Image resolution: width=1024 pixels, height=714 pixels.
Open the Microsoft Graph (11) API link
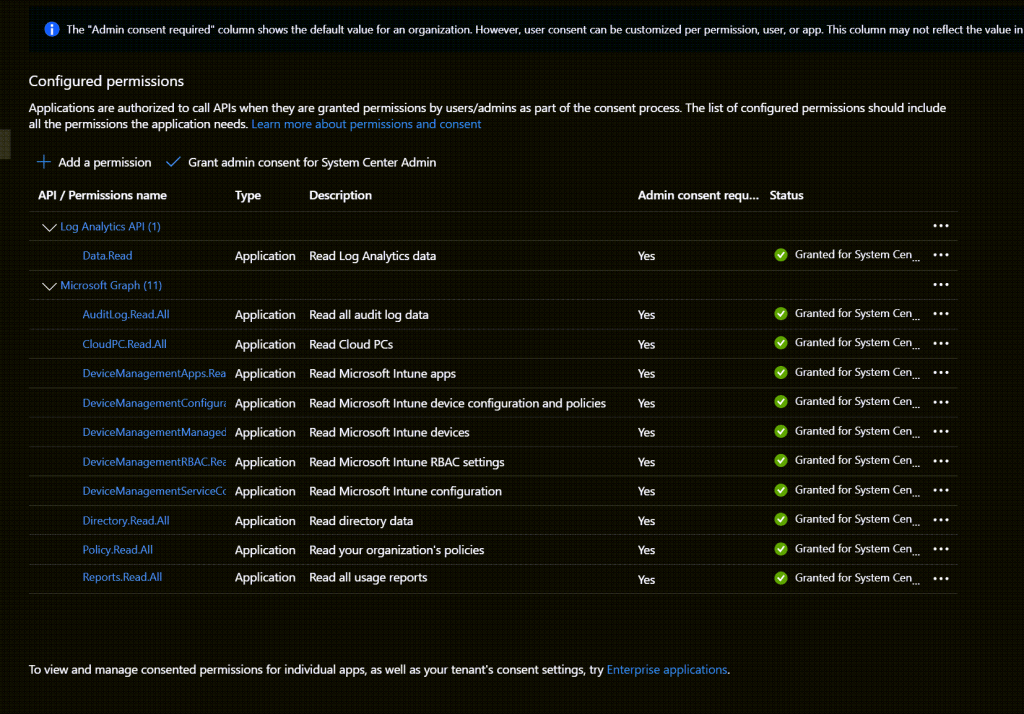(111, 286)
